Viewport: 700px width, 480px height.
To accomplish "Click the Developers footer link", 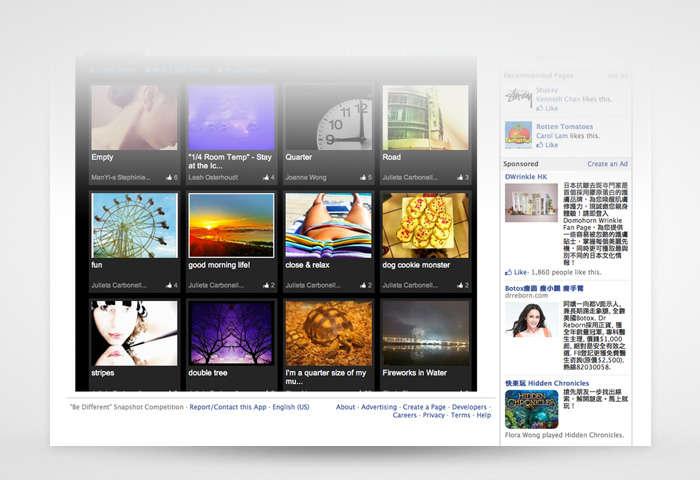I will pyautogui.click(x=469, y=407).
